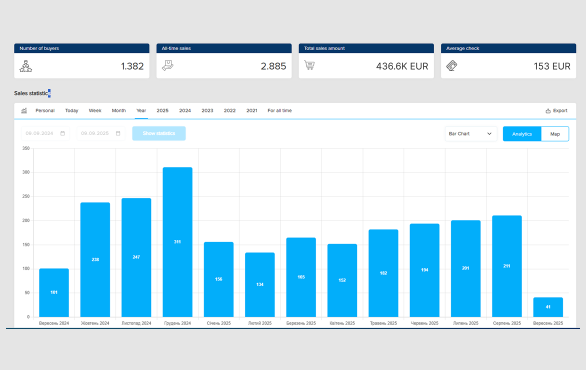Select the For all time tab
Image resolution: width=586 pixels, height=370 pixels.
(x=280, y=111)
